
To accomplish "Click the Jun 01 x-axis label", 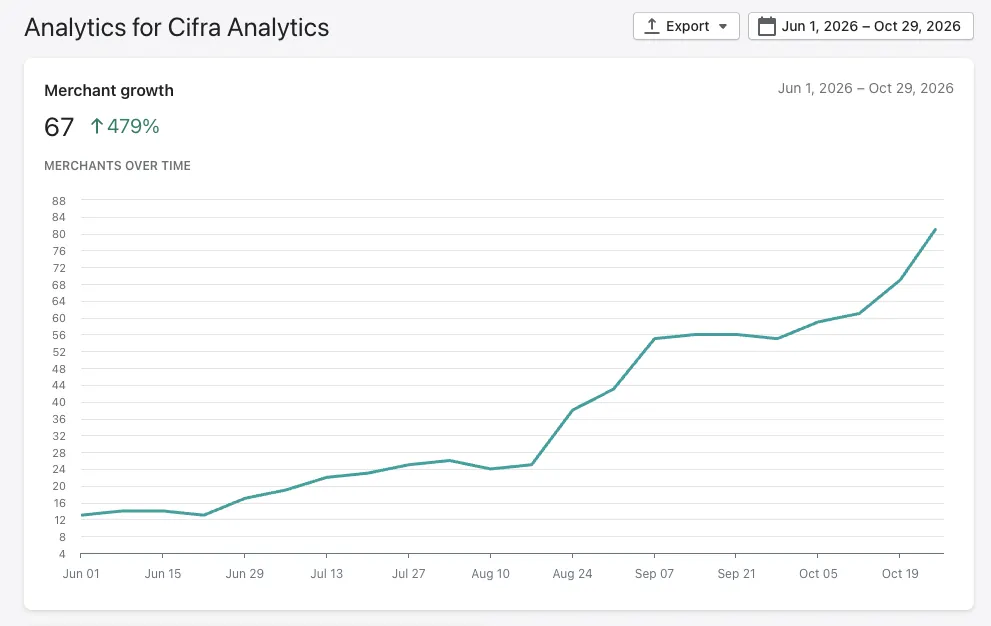I will [81, 574].
